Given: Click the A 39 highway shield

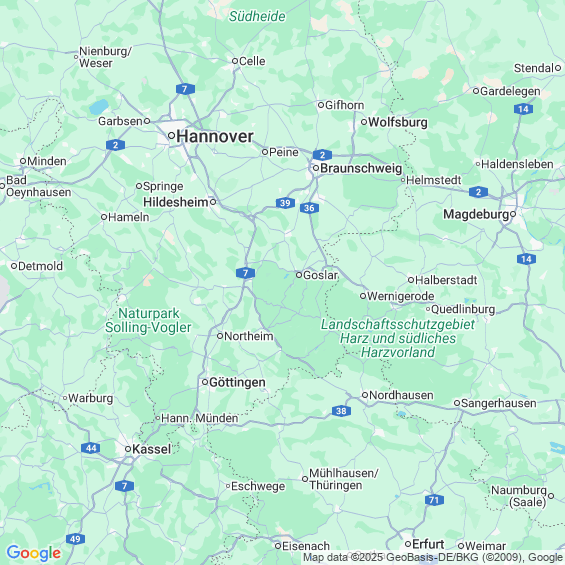Looking at the screenshot, I should tap(285, 203).
